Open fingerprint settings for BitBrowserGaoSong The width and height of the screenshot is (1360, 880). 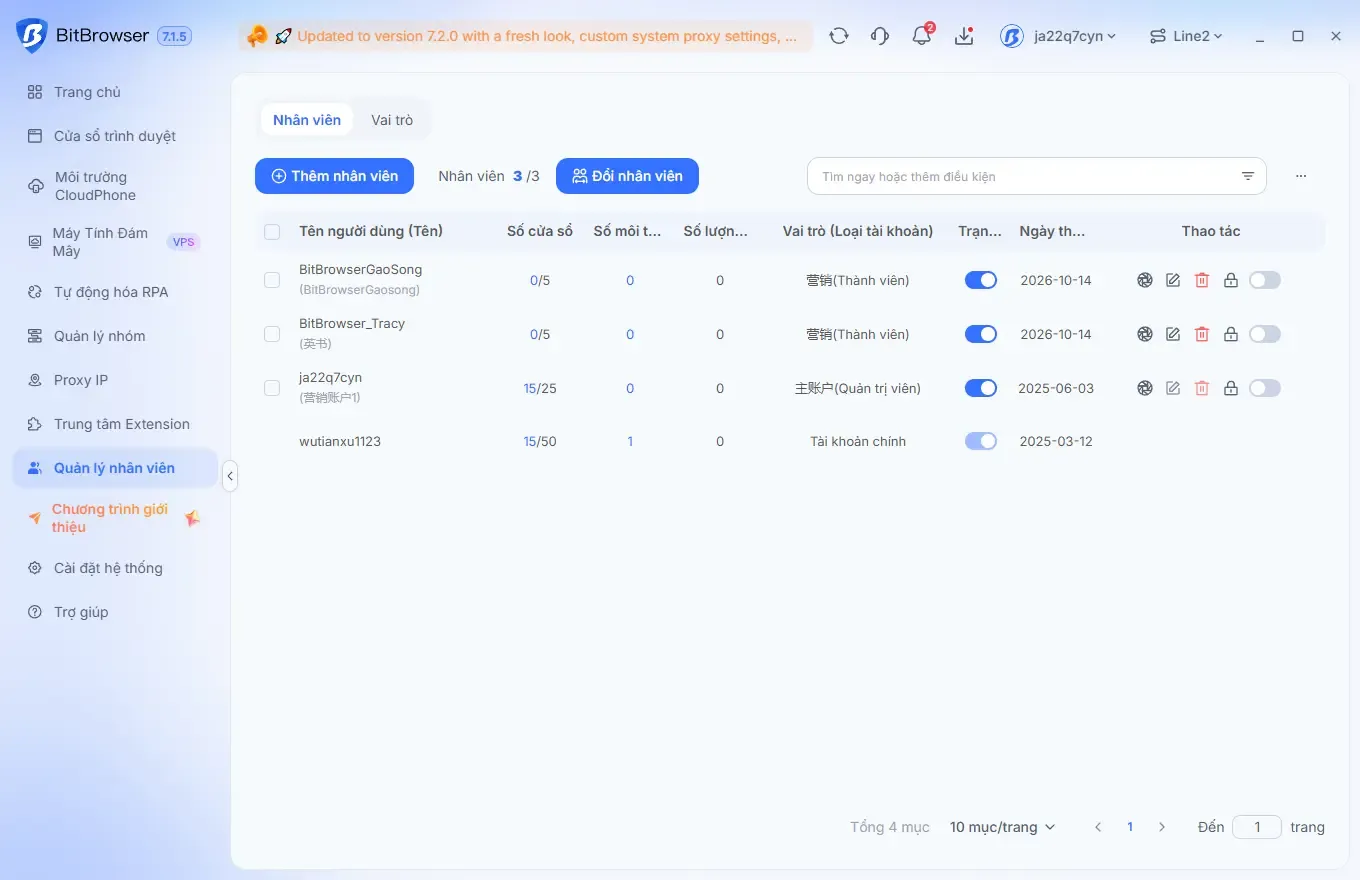pyautogui.click(x=1145, y=280)
